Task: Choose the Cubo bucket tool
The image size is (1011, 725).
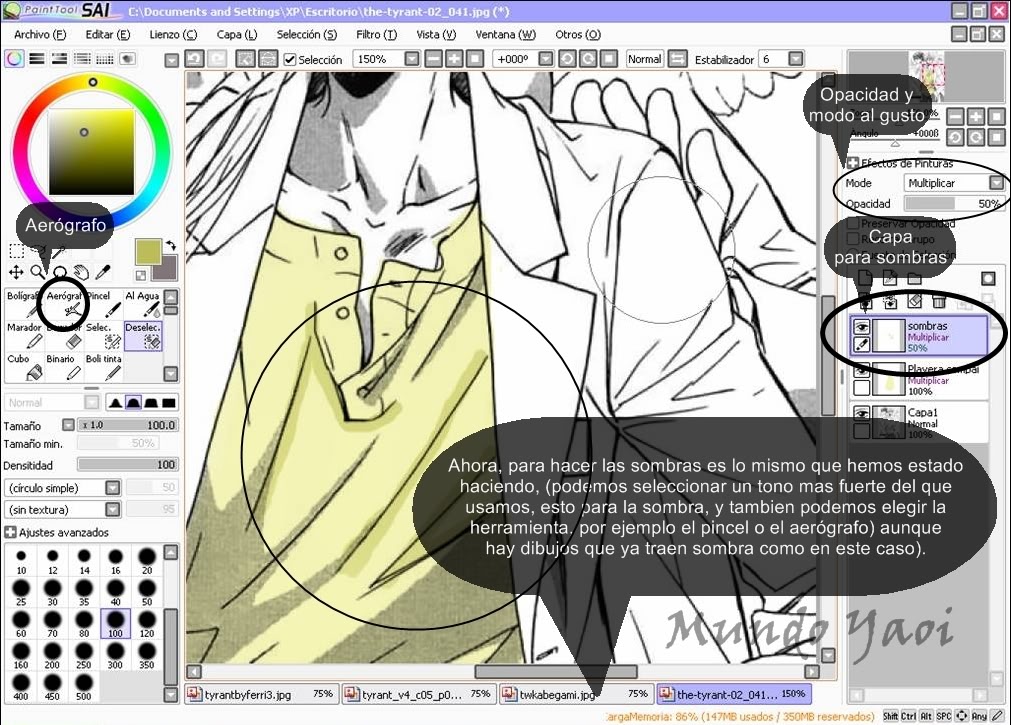Action: pyautogui.click(x=25, y=366)
